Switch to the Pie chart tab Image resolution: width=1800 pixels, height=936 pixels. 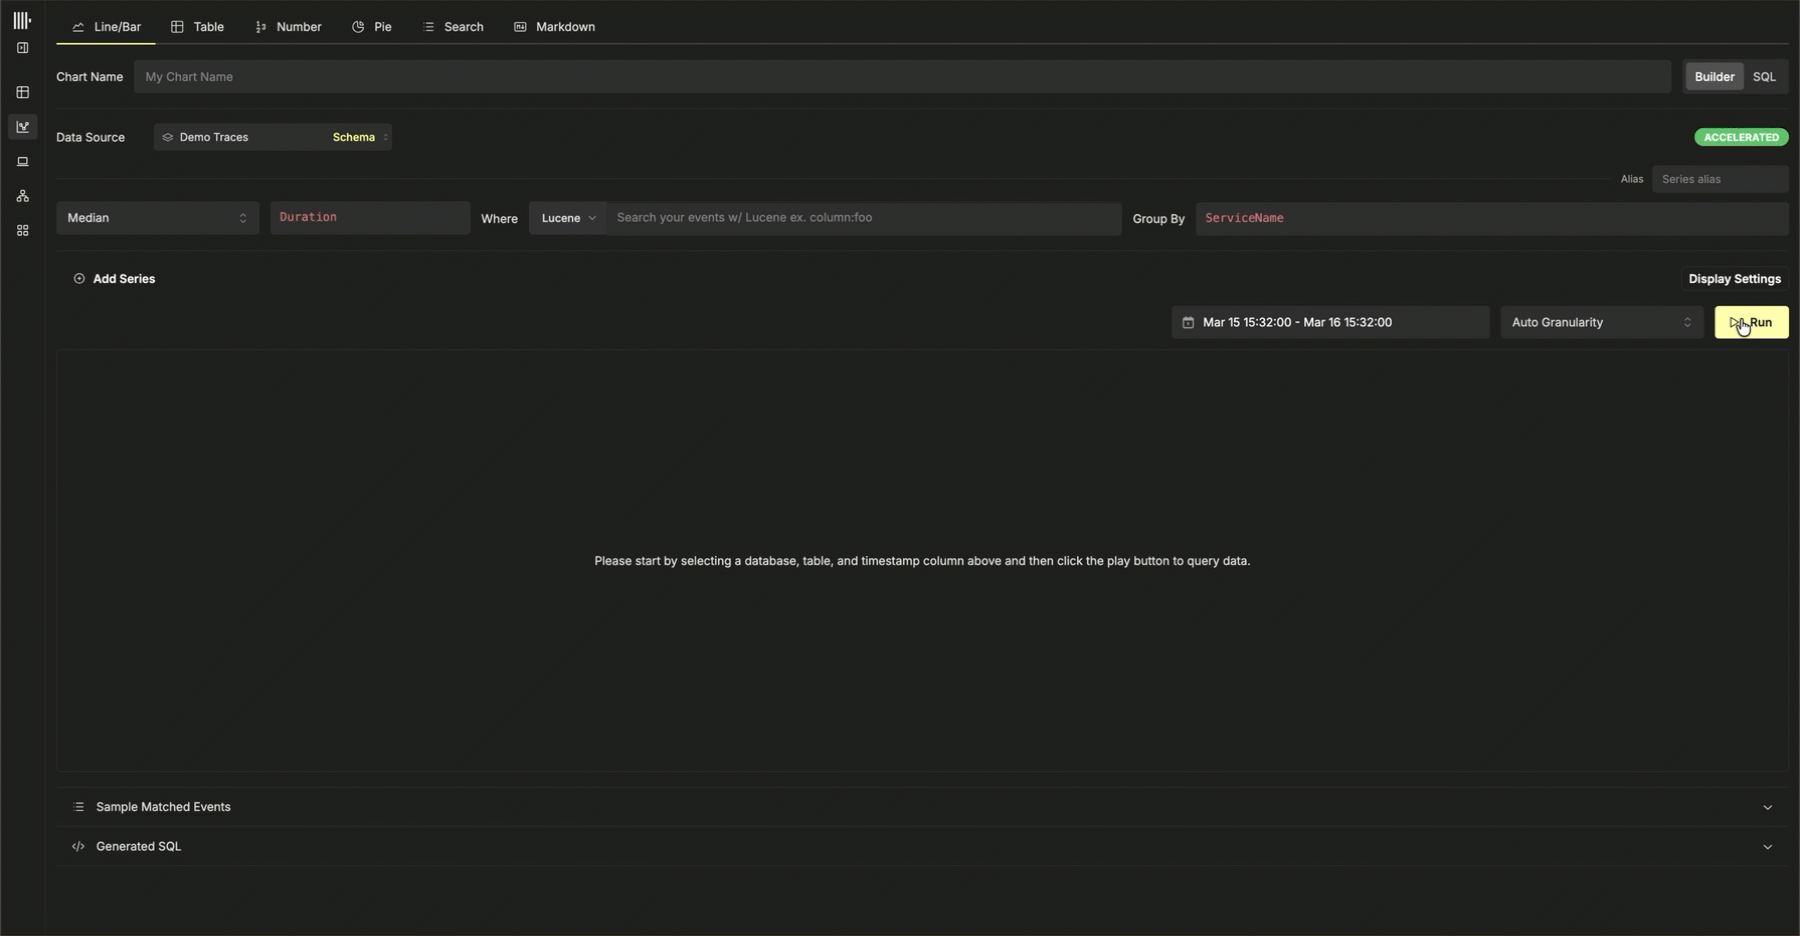(372, 27)
